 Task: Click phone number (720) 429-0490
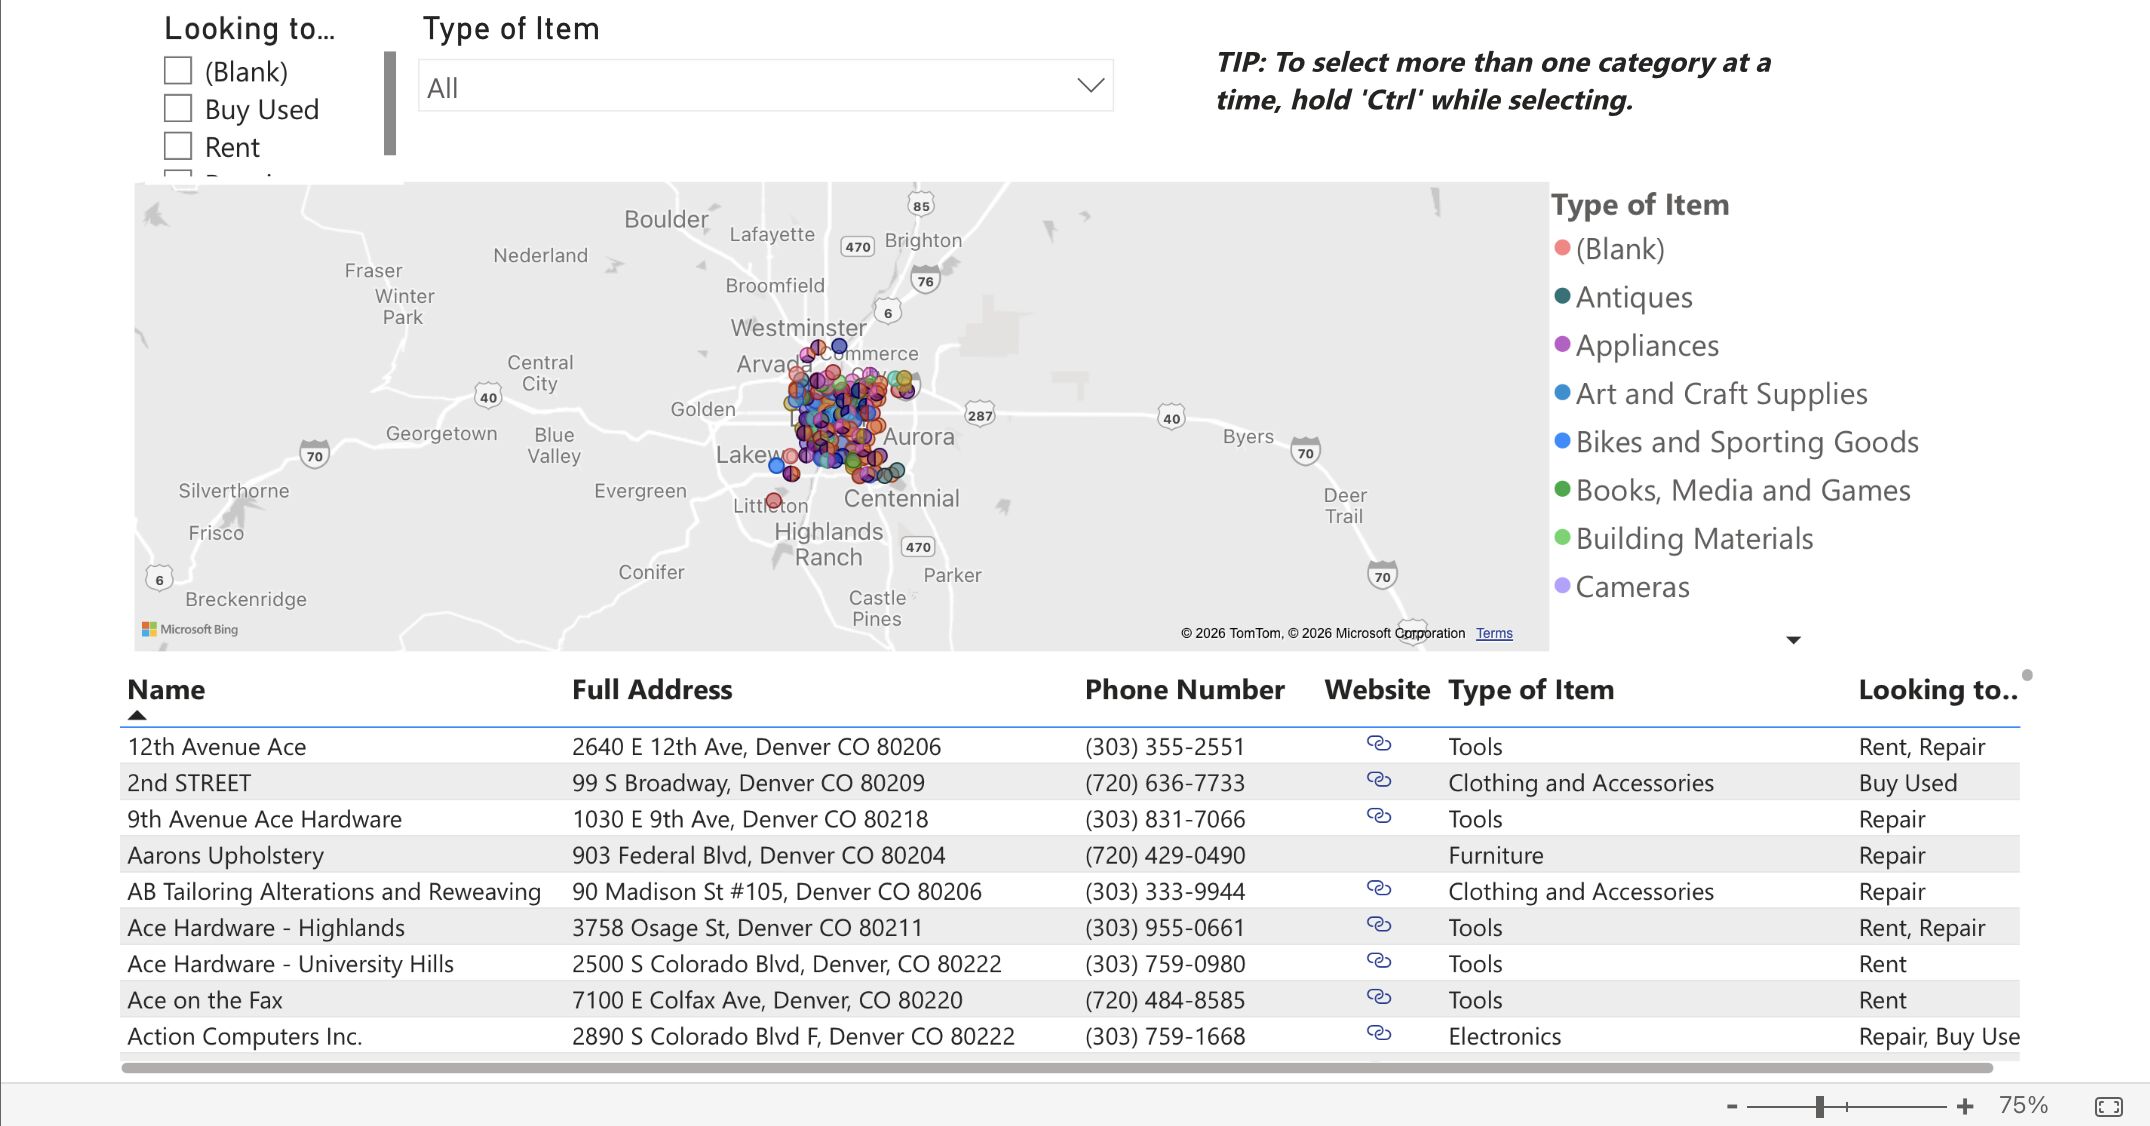point(1165,855)
